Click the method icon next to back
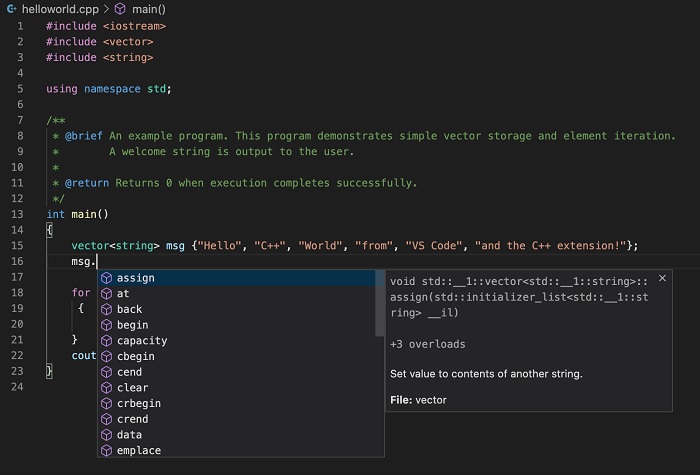 pyautogui.click(x=106, y=309)
